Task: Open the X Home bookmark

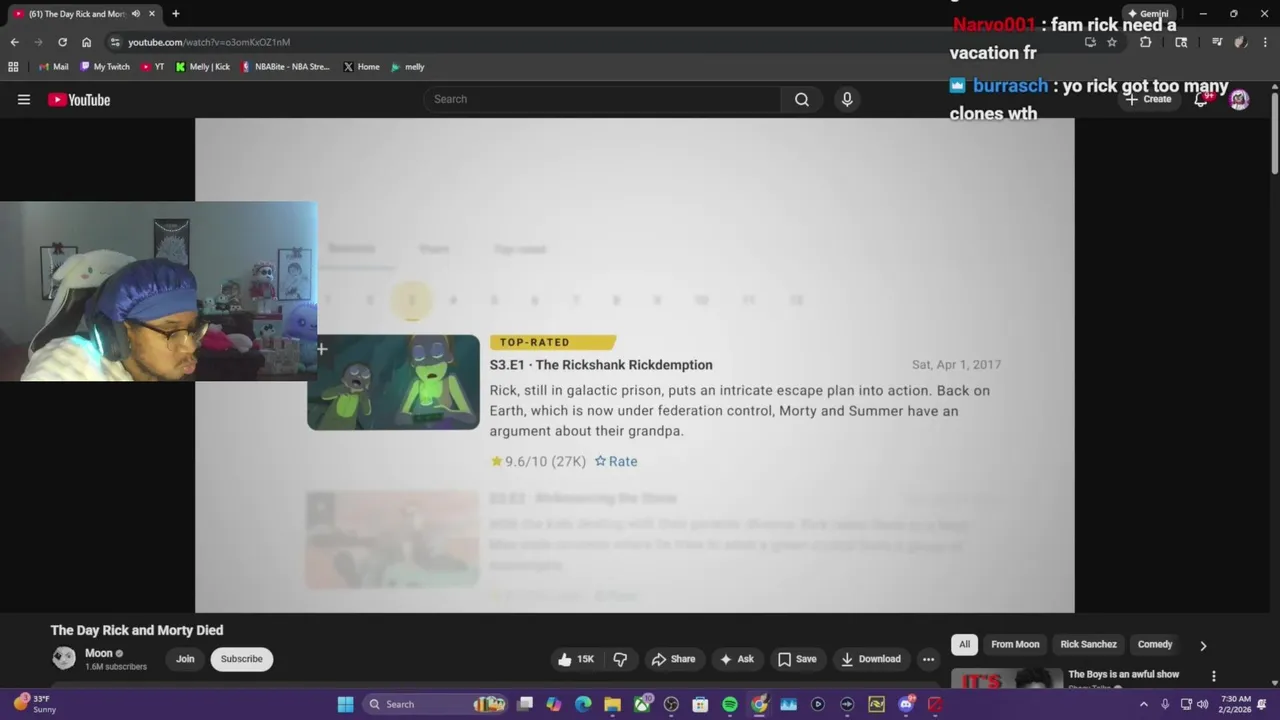Action: point(361,67)
